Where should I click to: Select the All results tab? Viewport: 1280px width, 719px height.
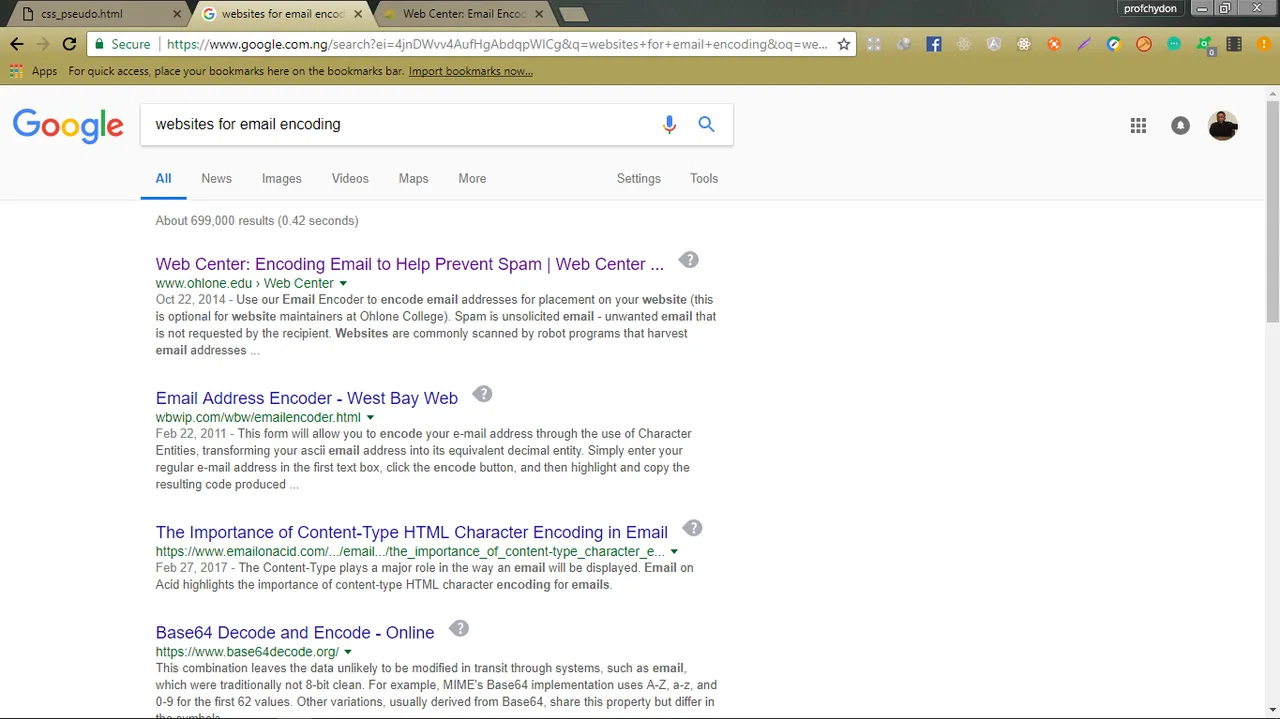coord(163,178)
